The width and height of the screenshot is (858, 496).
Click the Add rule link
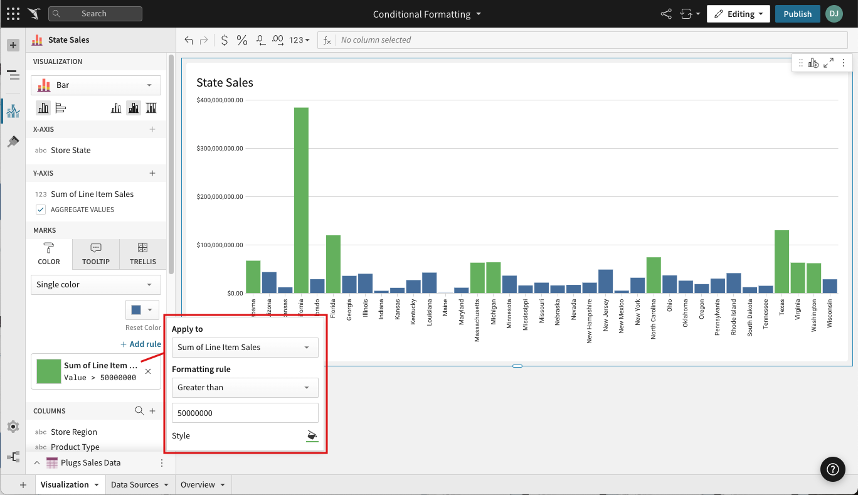(141, 344)
